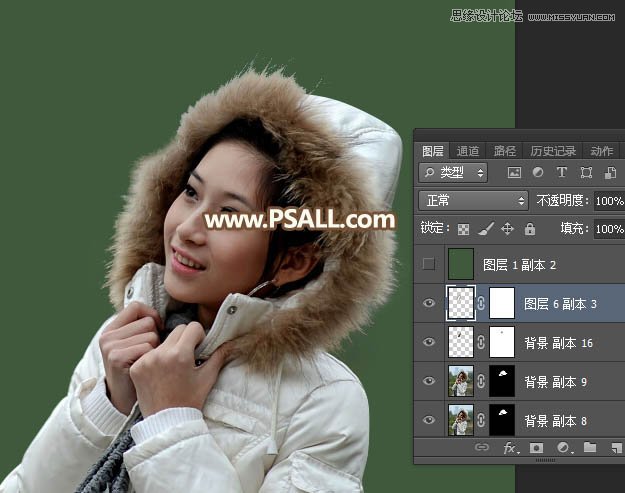Switch to the 图层 tab
The image size is (625, 493).
coord(432,151)
